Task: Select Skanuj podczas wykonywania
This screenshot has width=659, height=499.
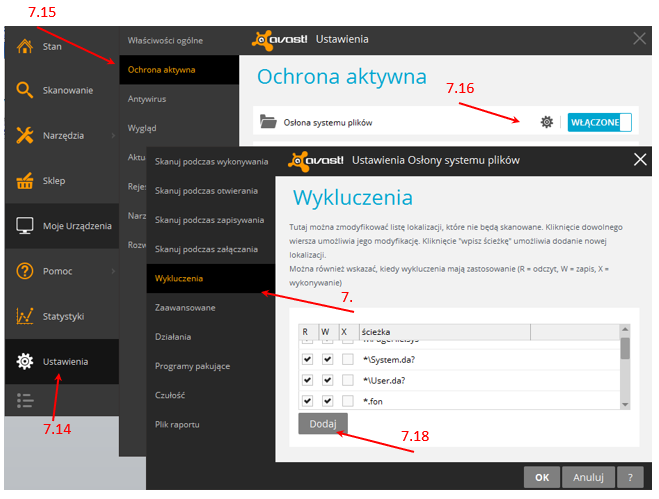Action: coord(211,162)
